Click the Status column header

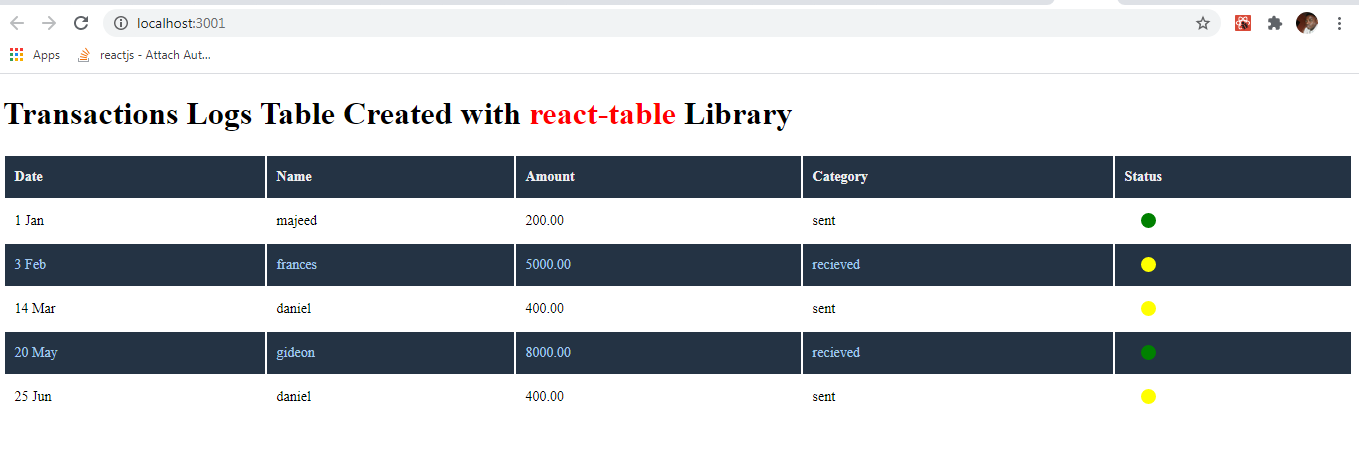pyautogui.click(x=1233, y=177)
